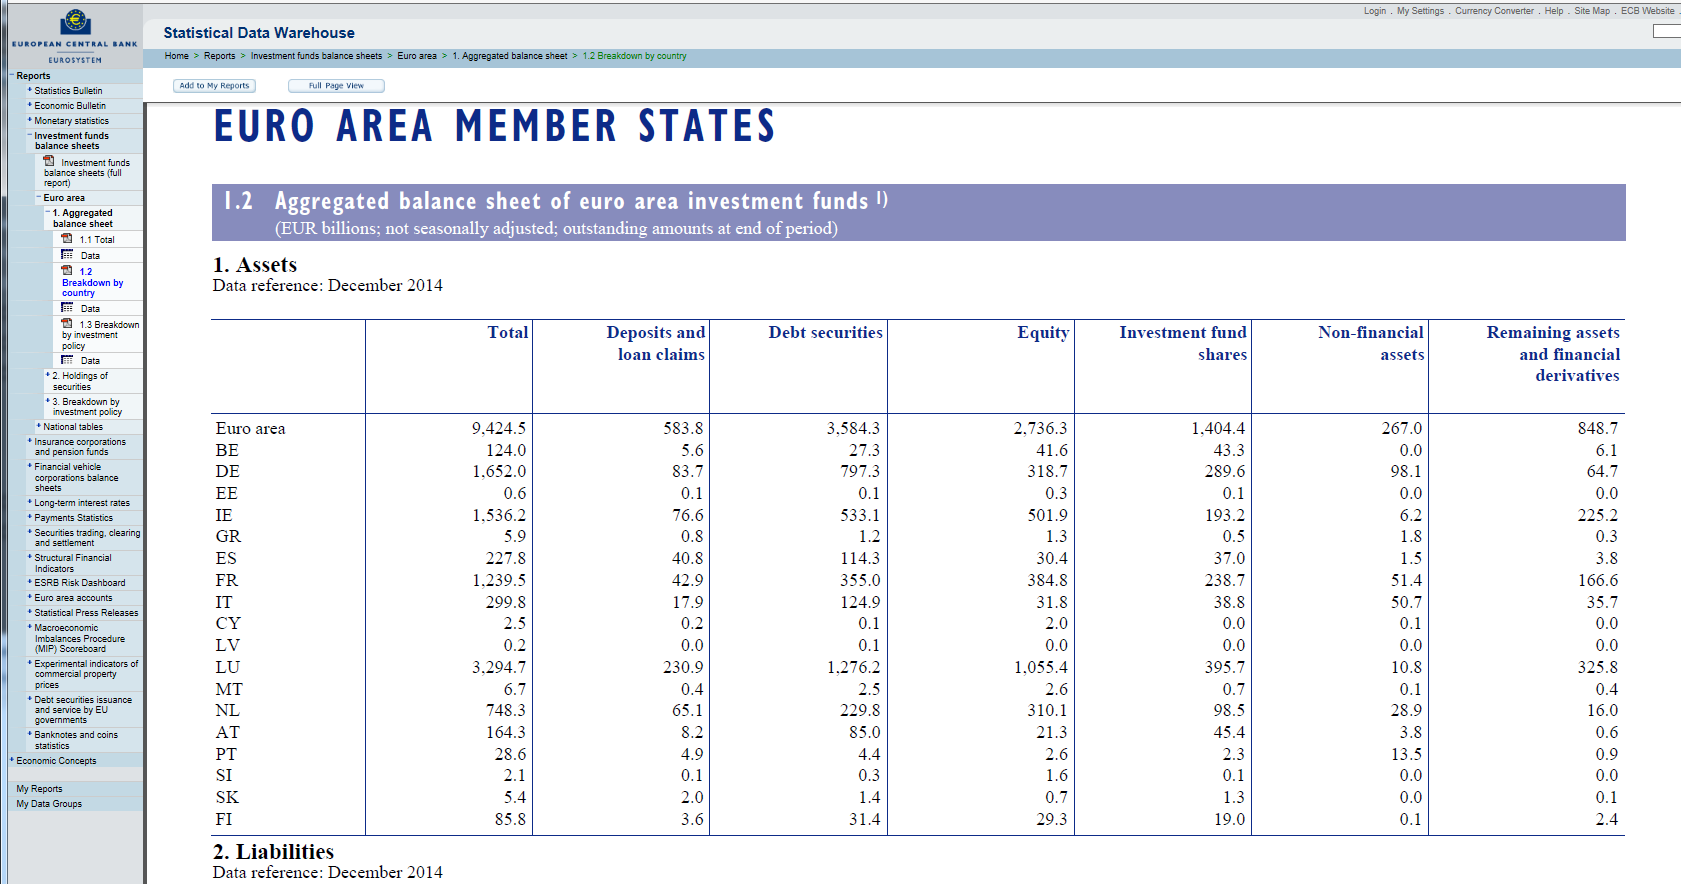Open Data table icon beneath 1.1 Total
The width and height of the screenshot is (1681, 884).
click(x=67, y=255)
